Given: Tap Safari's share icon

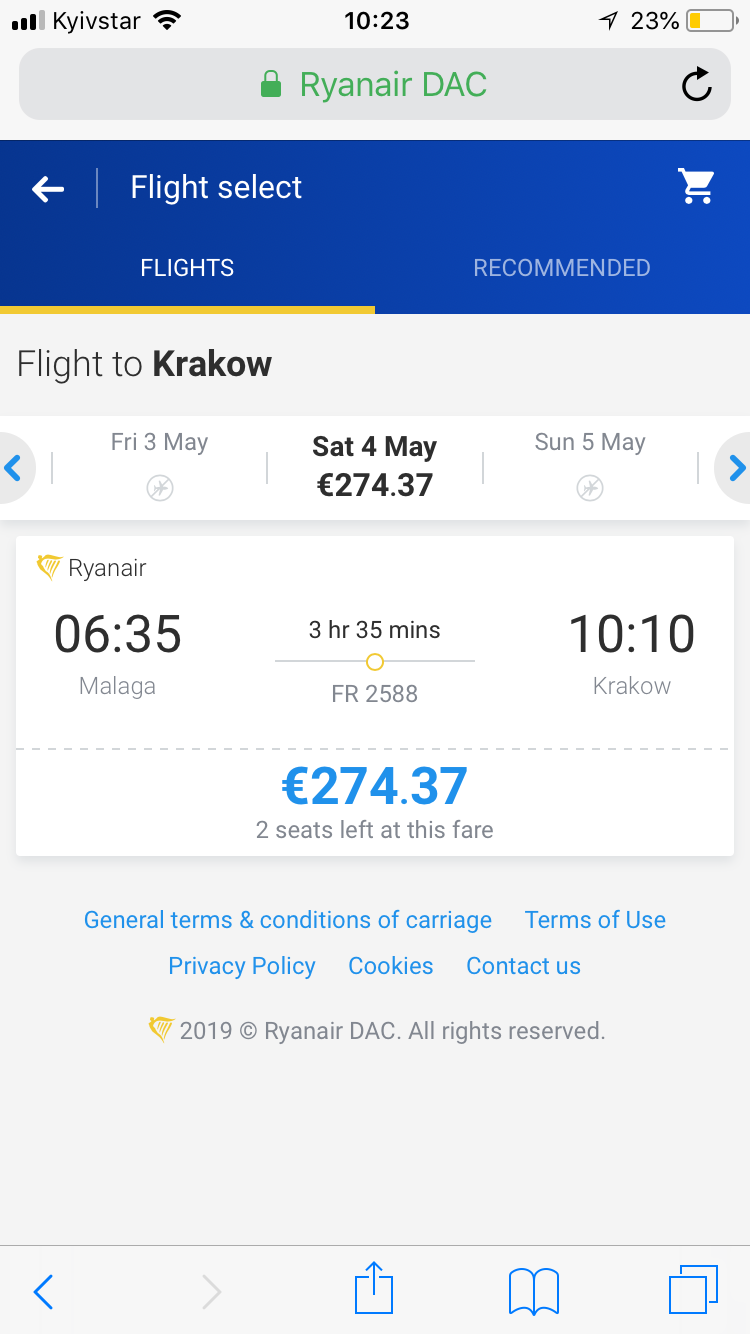Looking at the screenshot, I should click(374, 1290).
